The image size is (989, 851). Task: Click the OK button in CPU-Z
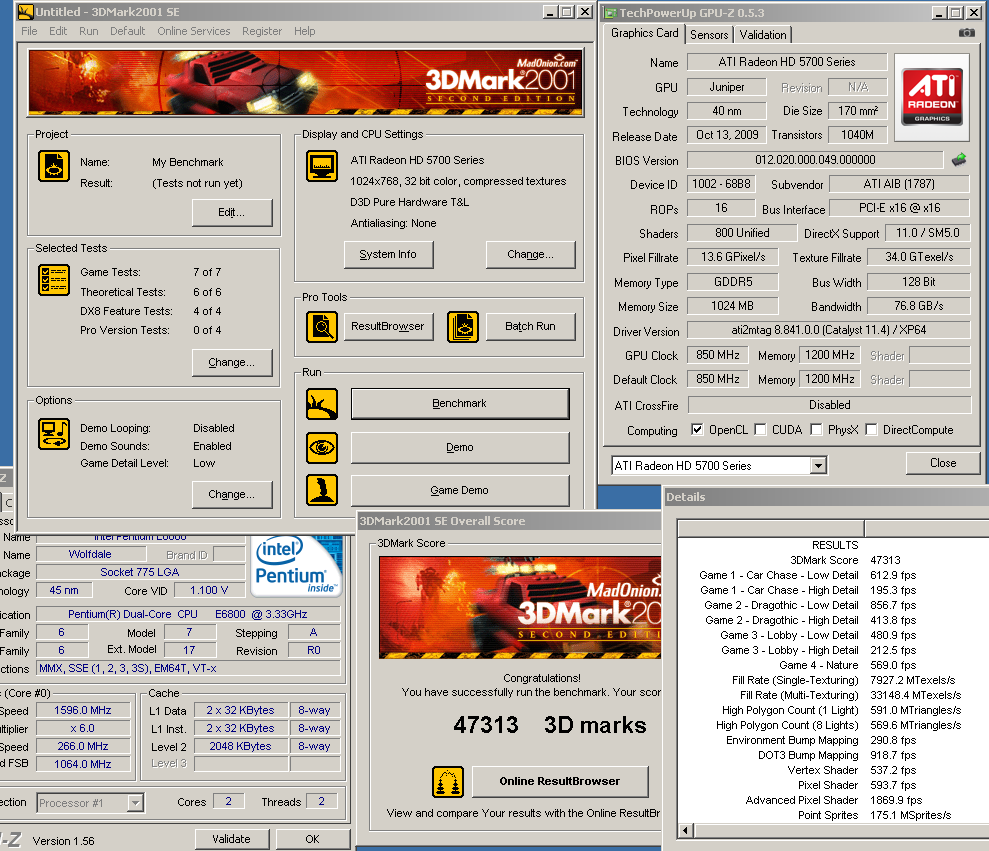pyautogui.click(x=312, y=839)
